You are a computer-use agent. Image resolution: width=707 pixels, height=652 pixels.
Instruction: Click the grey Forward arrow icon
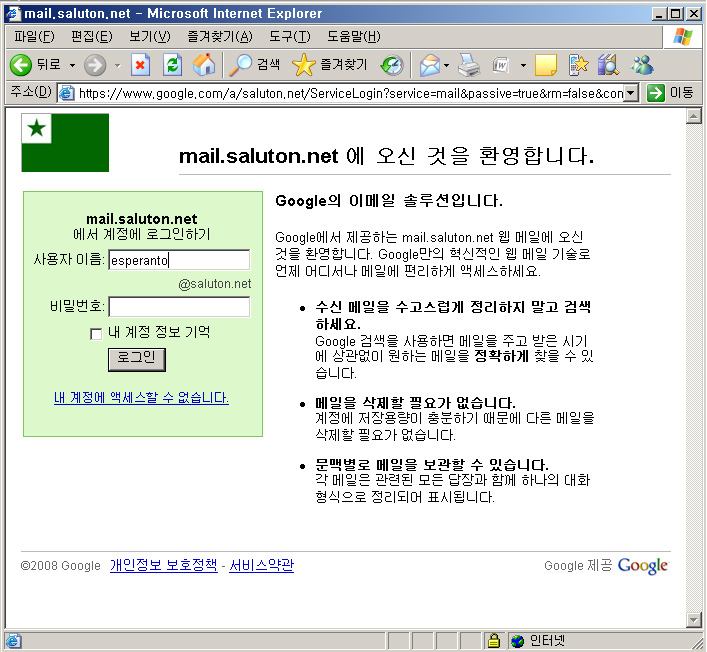(x=95, y=65)
